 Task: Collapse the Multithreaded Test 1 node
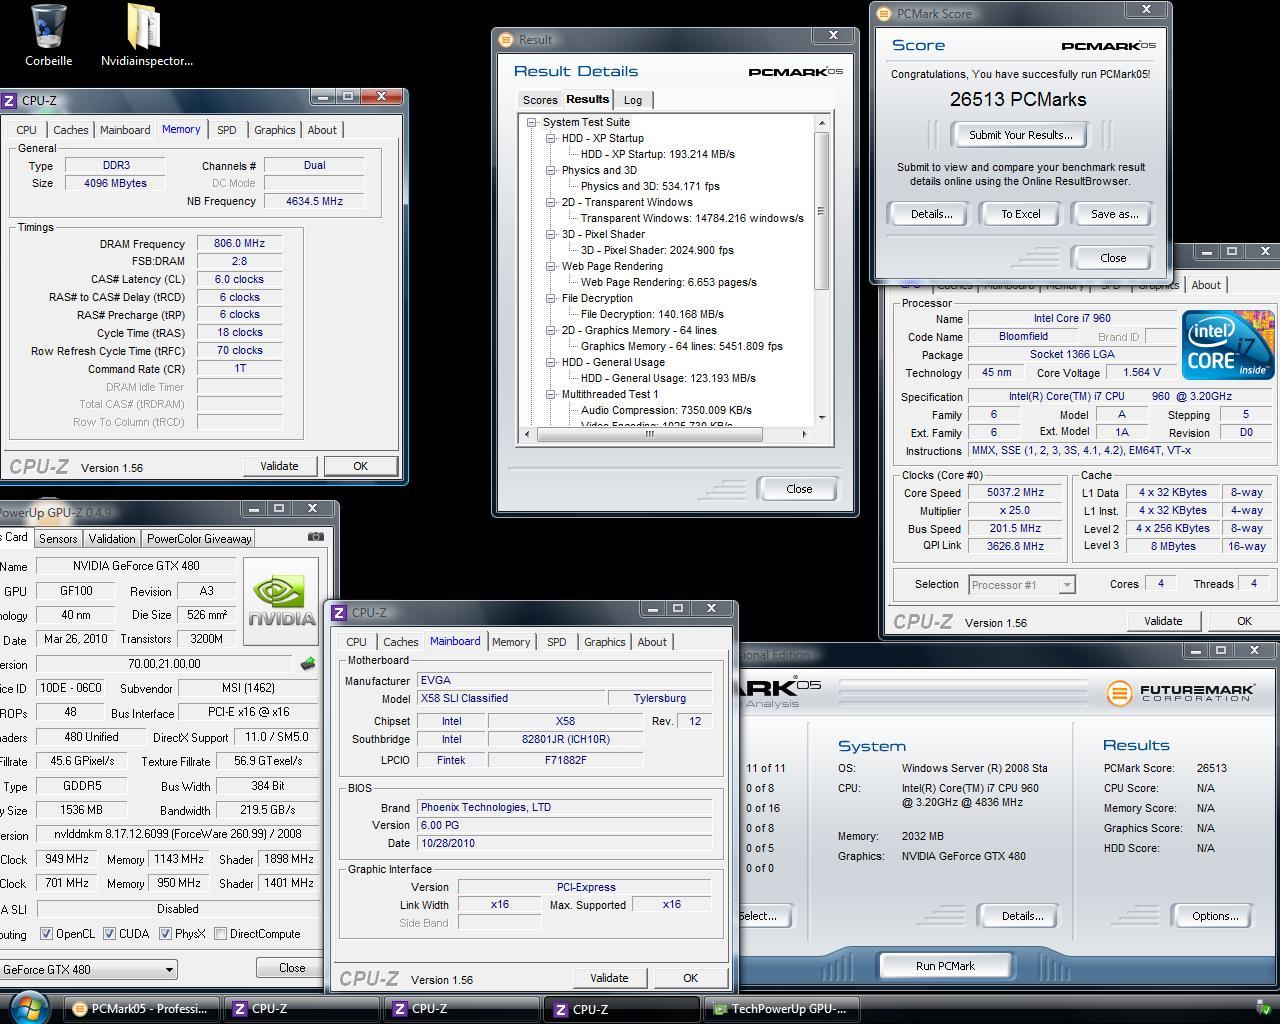tap(551, 394)
